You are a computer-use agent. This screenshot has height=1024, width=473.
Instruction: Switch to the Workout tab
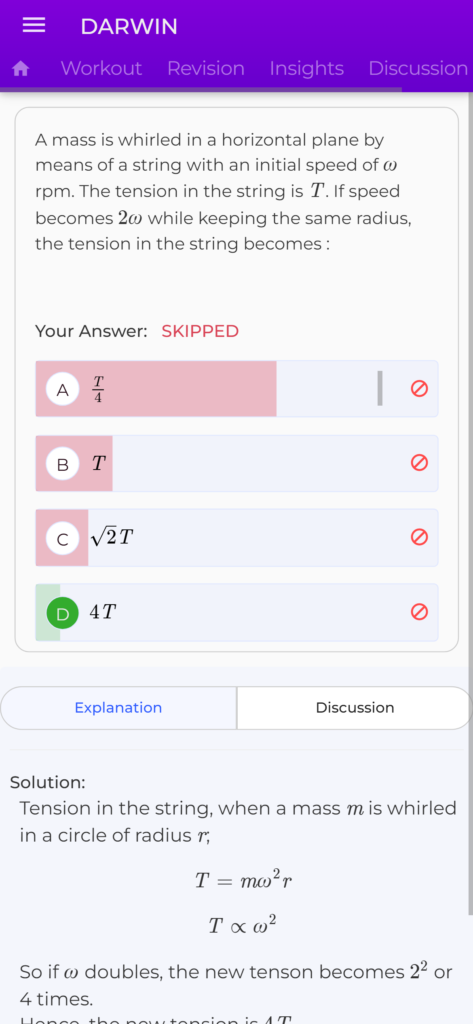(x=101, y=69)
